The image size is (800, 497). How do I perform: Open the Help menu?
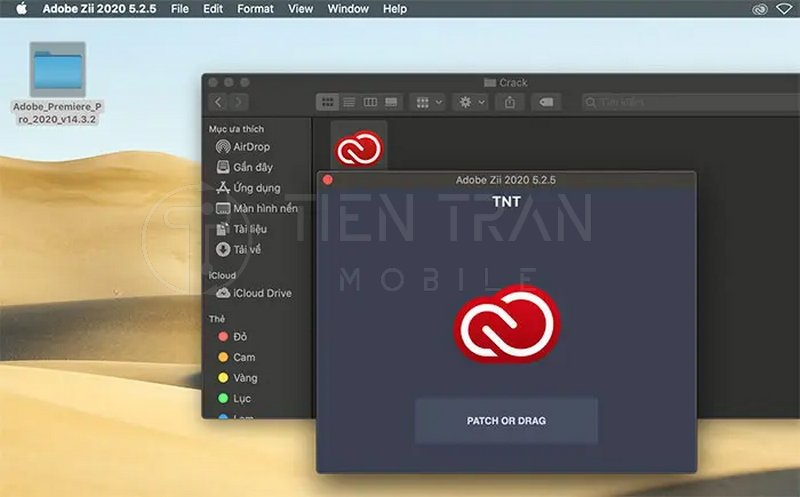click(x=395, y=9)
